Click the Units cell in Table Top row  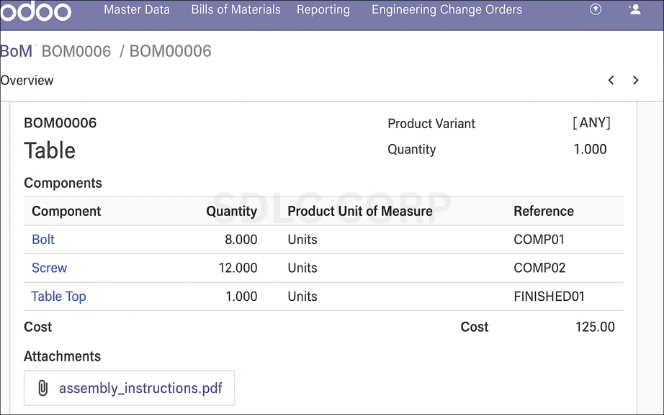click(302, 296)
